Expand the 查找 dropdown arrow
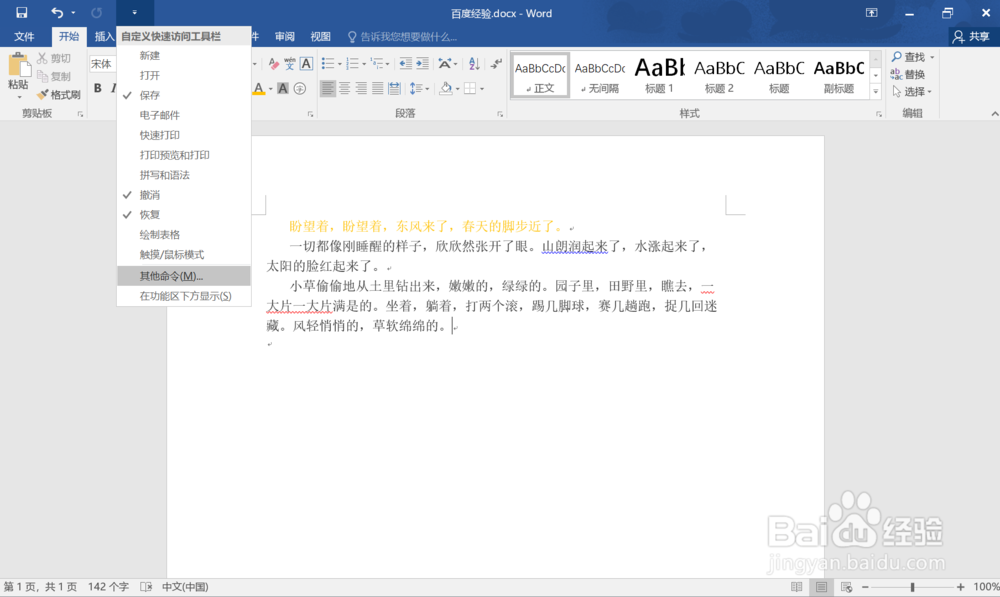Viewport: 1000px width, 597px height. [x=931, y=57]
